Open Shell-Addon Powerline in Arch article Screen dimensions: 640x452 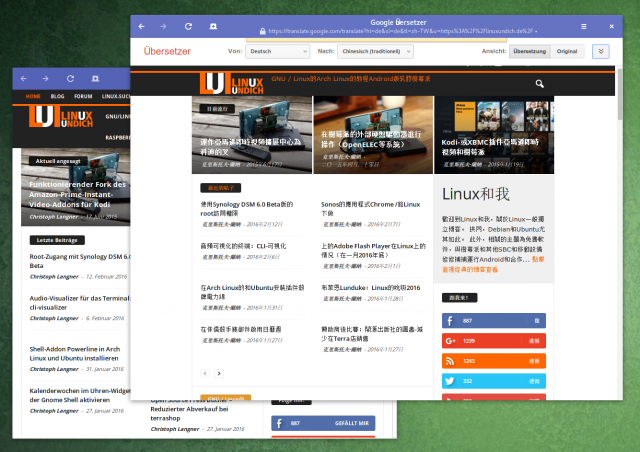pyautogui.click(x=75, y=354)
